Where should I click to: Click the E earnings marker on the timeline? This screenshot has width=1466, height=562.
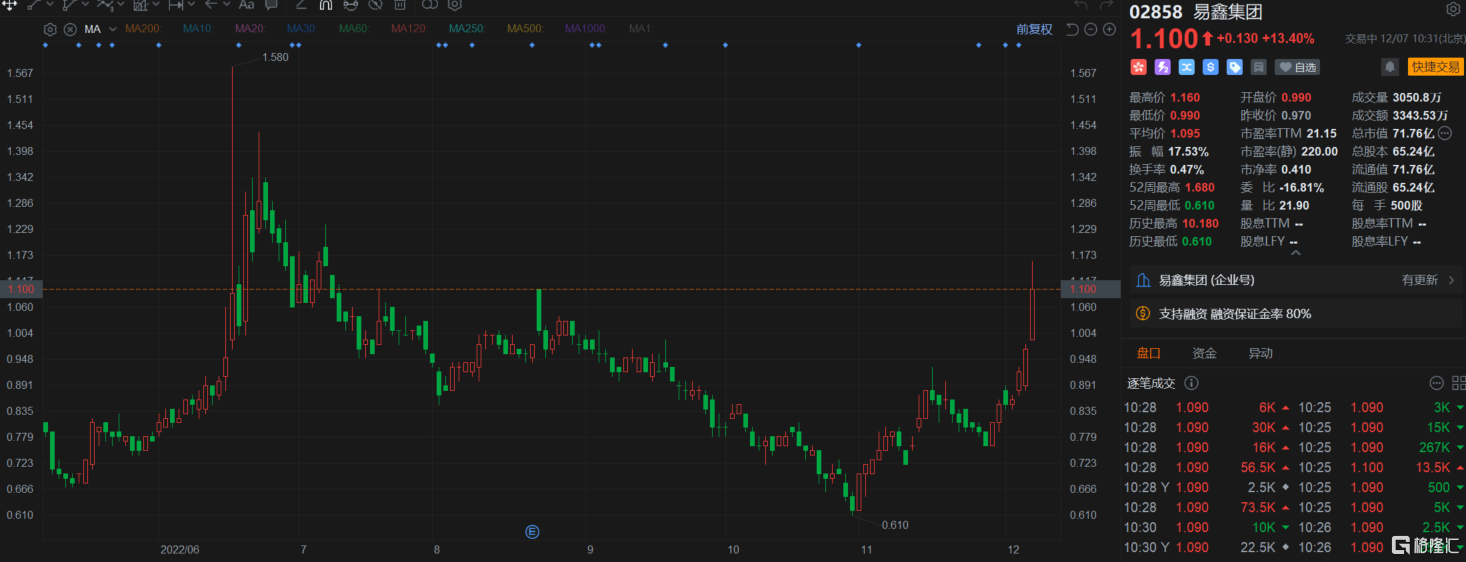tap(532, 531)
